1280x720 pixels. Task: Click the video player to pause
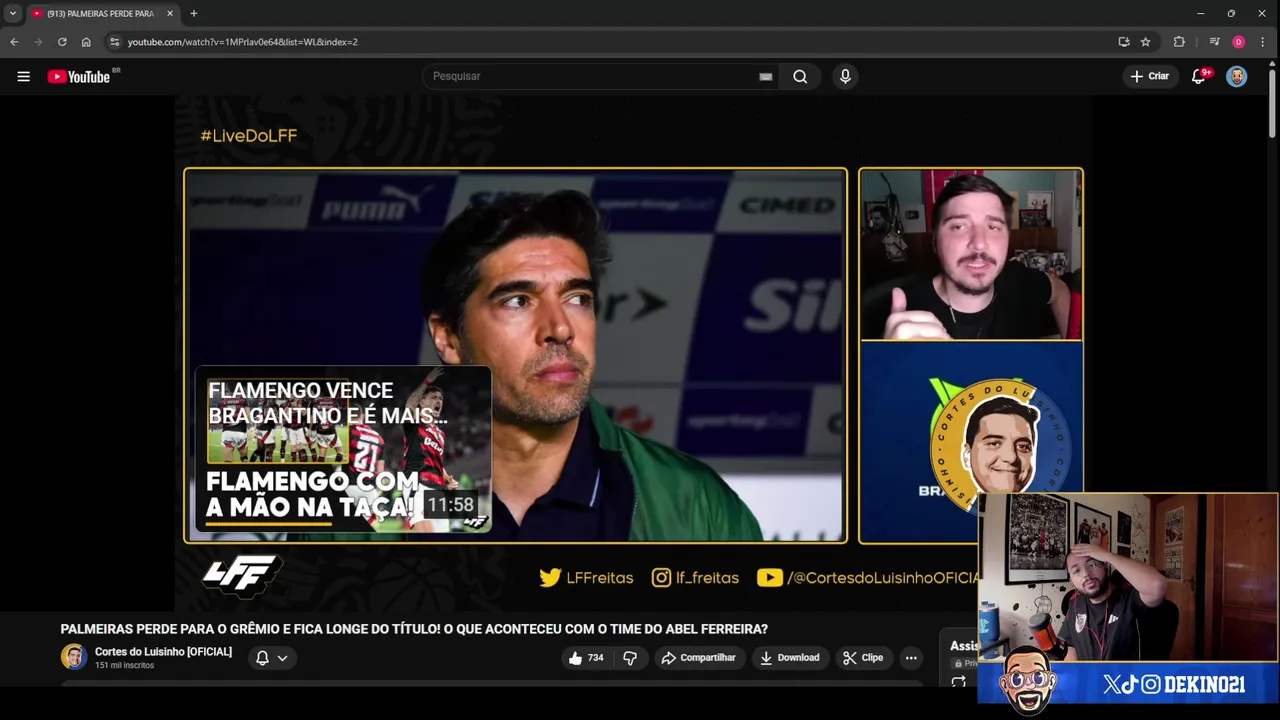click(634, 355)
